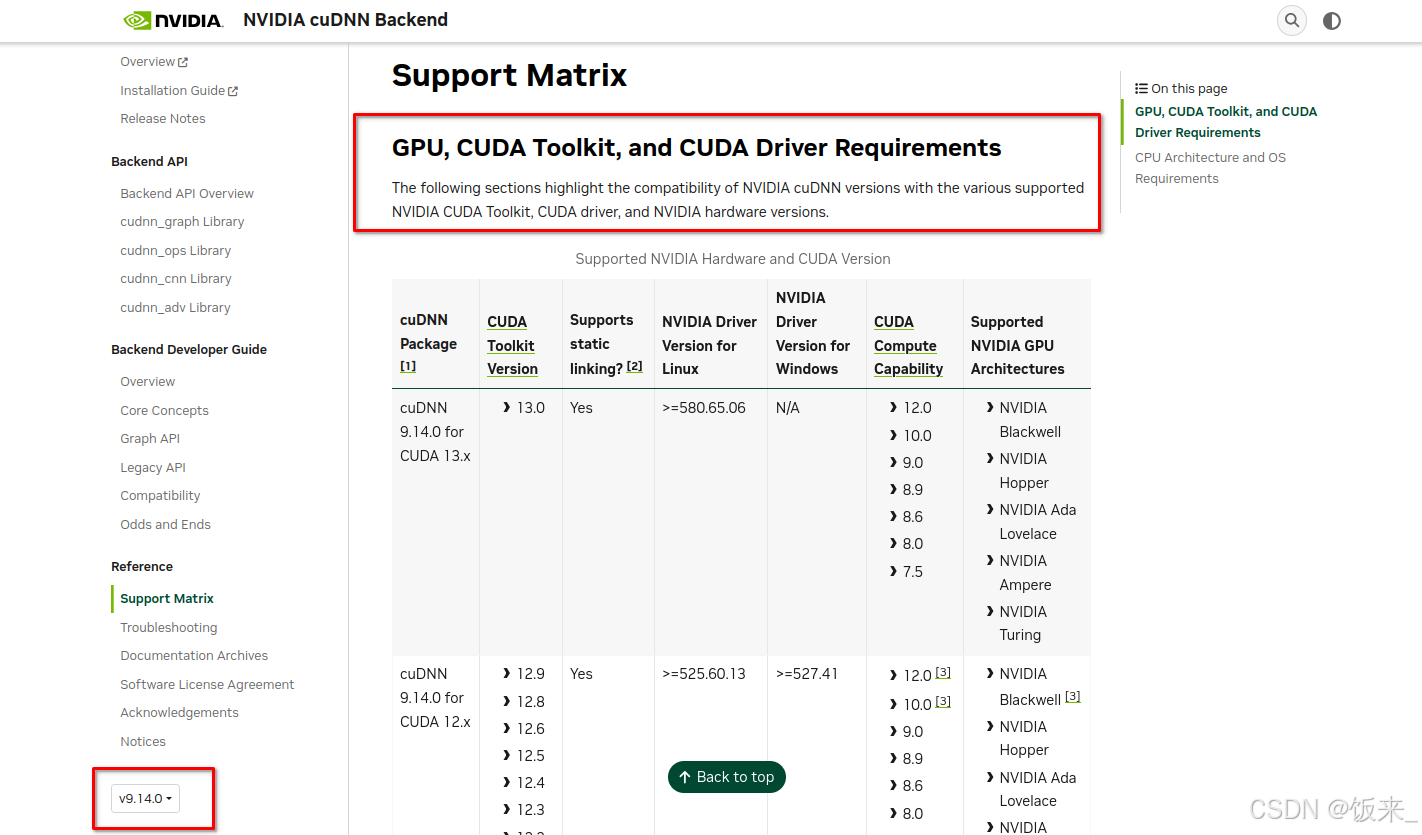Screen dimensions: 1422x835
Task: Click the 12.6 toolkit version entry
Action: click(531, 729)
